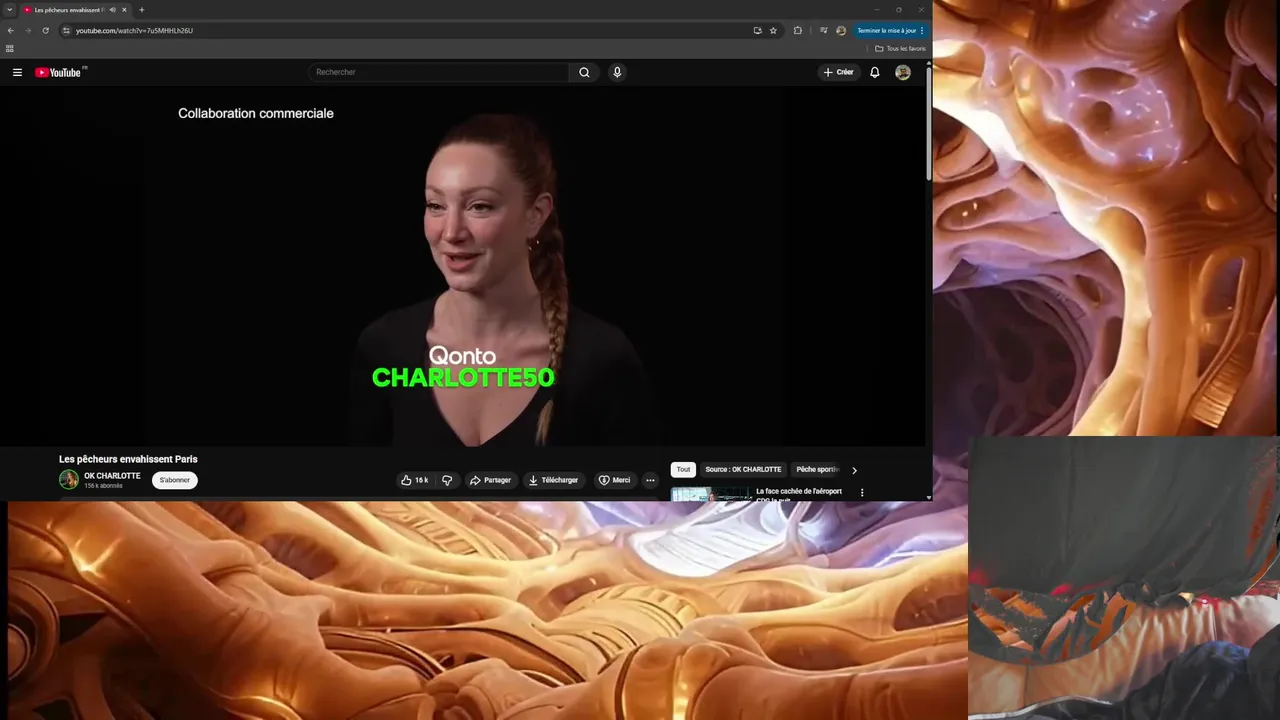Click the magnifier search button
The width and height of the screenshot is (1280, 720).
(584, 72)
